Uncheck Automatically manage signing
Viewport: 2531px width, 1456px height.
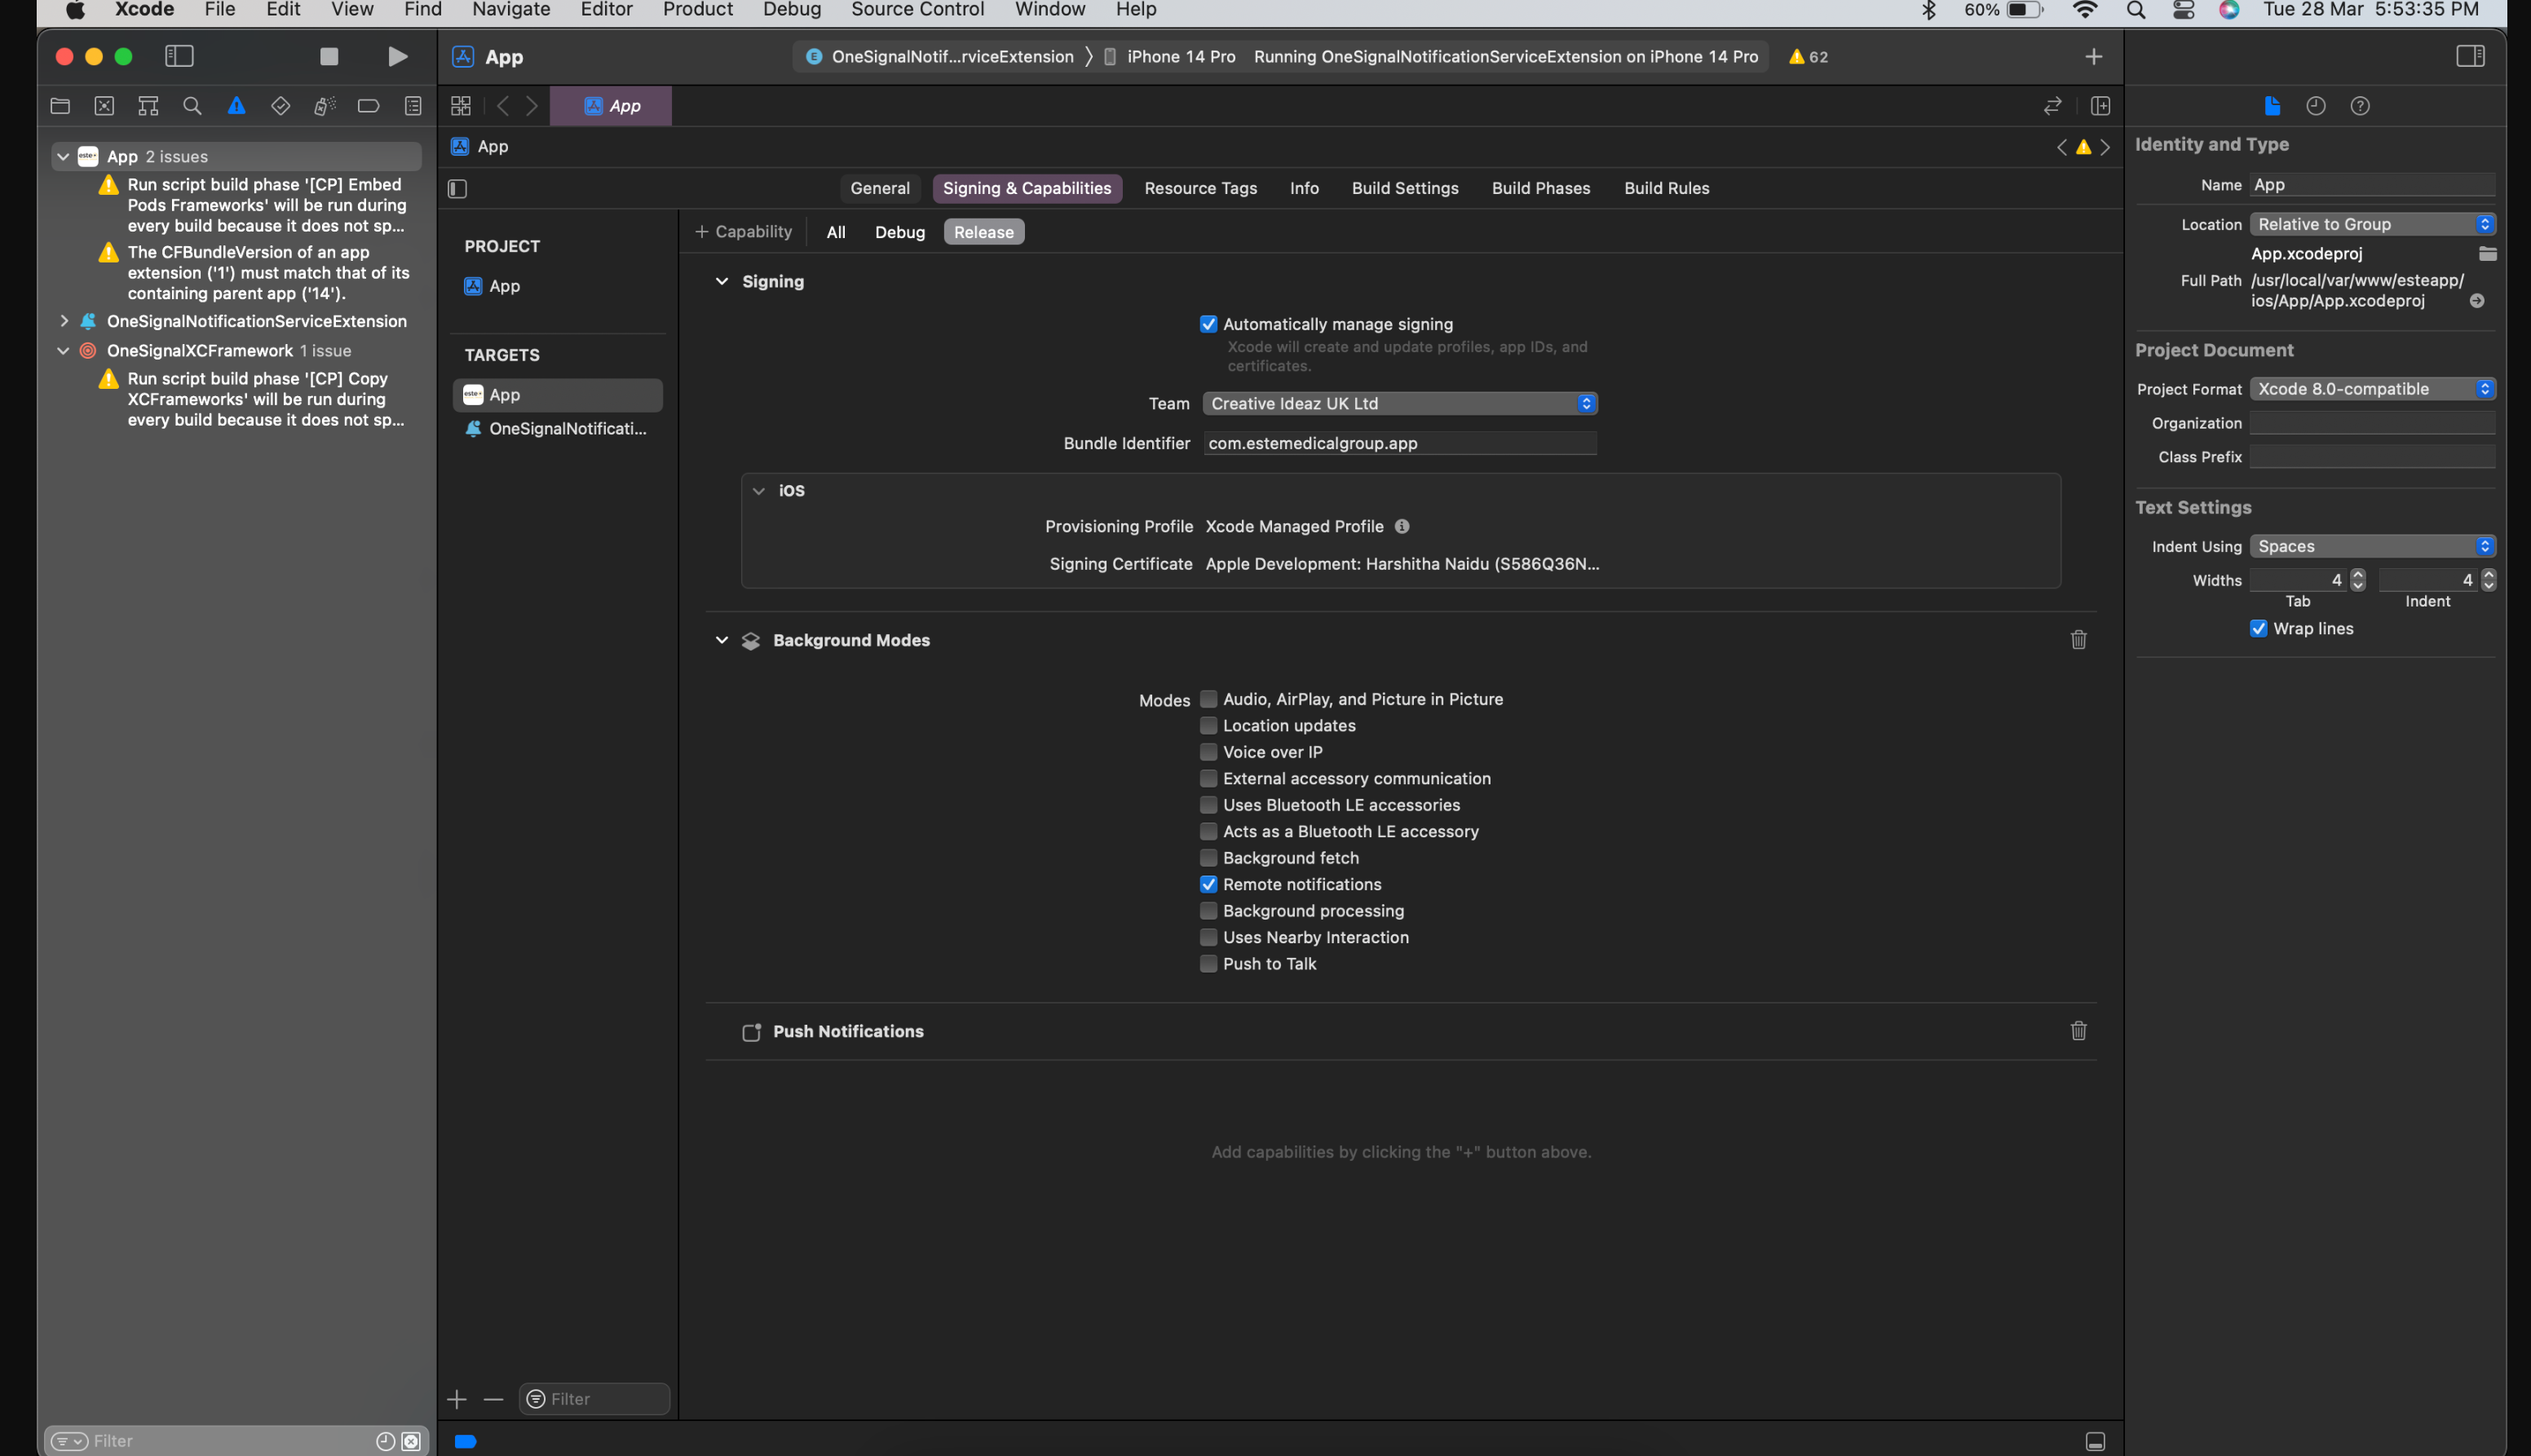point(1208,324)
